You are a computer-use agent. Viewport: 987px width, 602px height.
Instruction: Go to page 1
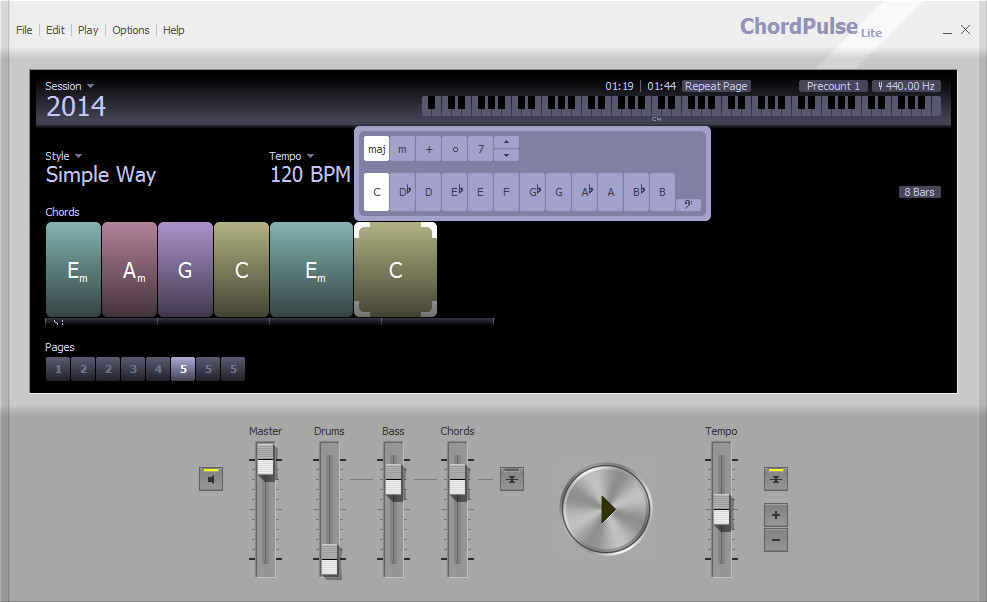point(58,369)
